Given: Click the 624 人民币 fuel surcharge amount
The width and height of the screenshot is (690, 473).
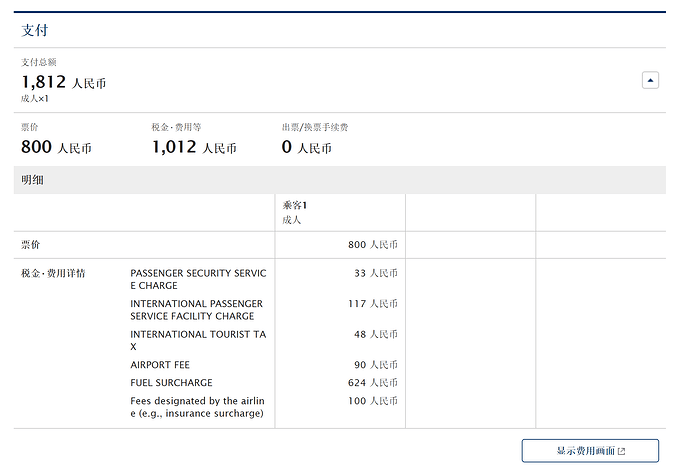Looking at the screenshot, I should [372, 383].
